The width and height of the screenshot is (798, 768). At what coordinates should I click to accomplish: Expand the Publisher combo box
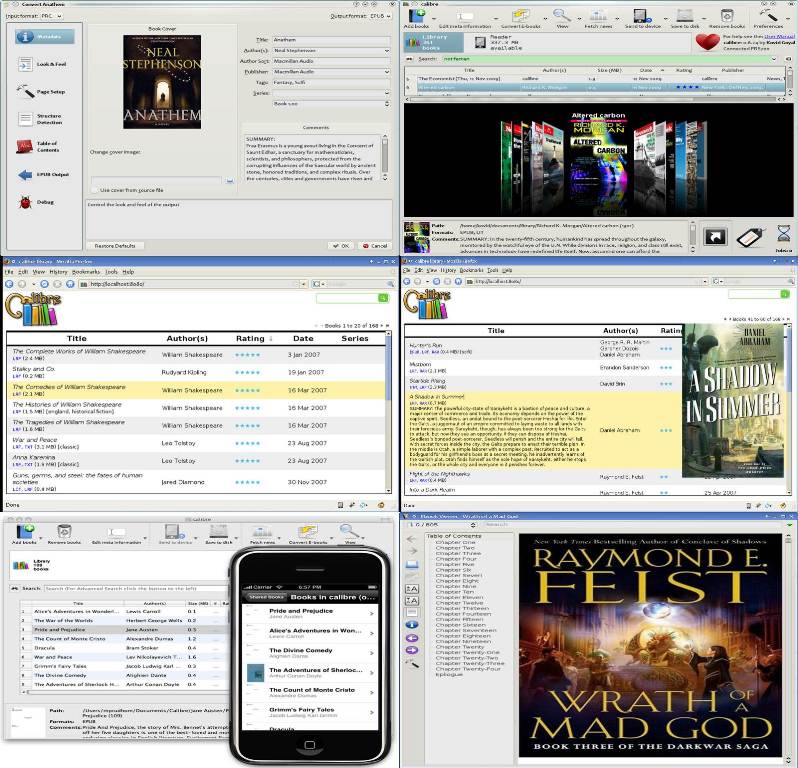(x=386, y=72)
